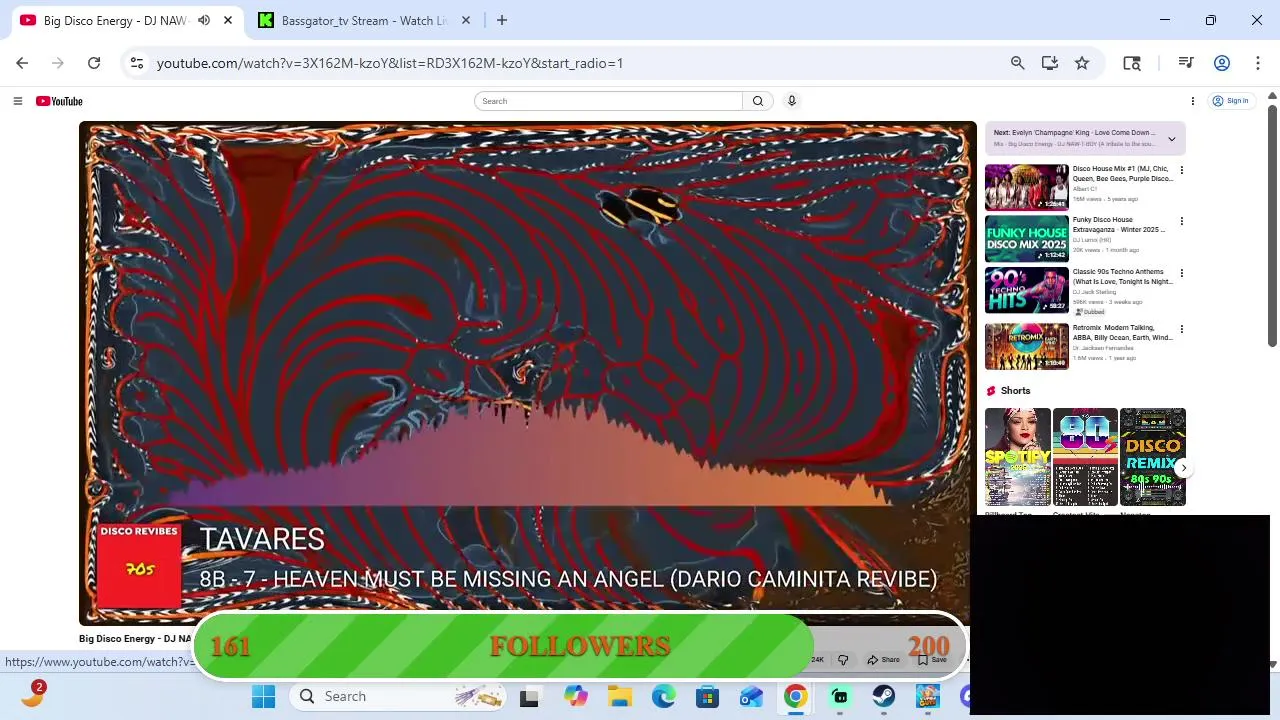Open the 80s Shorts thumbnail
This screenshot has width=1280, height=720.
[1085, 457]
